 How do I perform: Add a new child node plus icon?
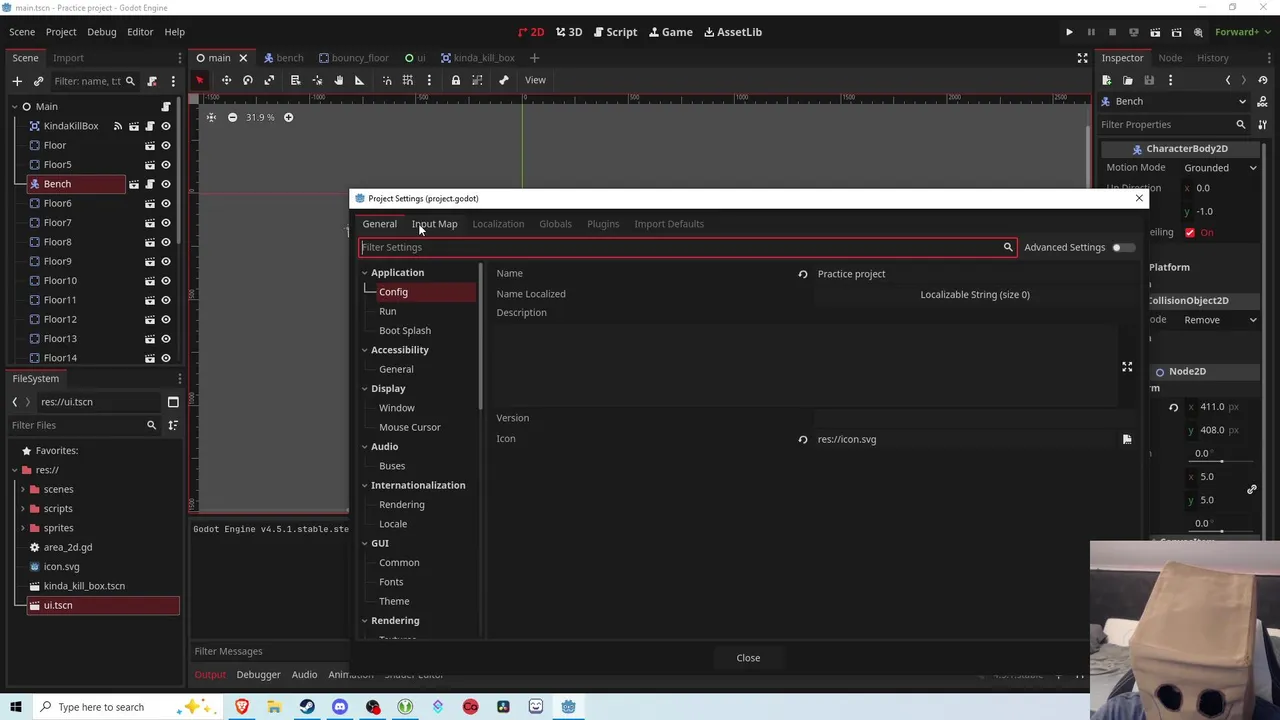pyautogui.click(x=17, y=81)
